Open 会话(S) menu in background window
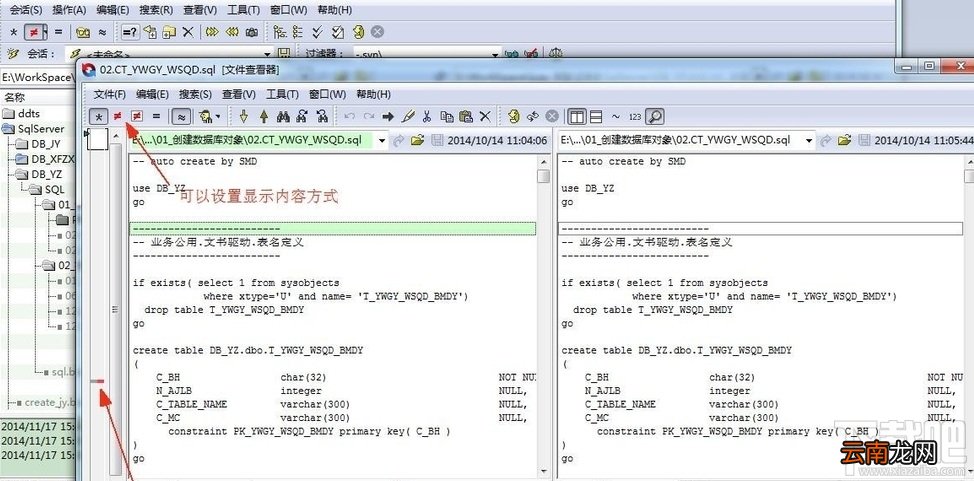The image size is (974, 481). click(26, 10)
